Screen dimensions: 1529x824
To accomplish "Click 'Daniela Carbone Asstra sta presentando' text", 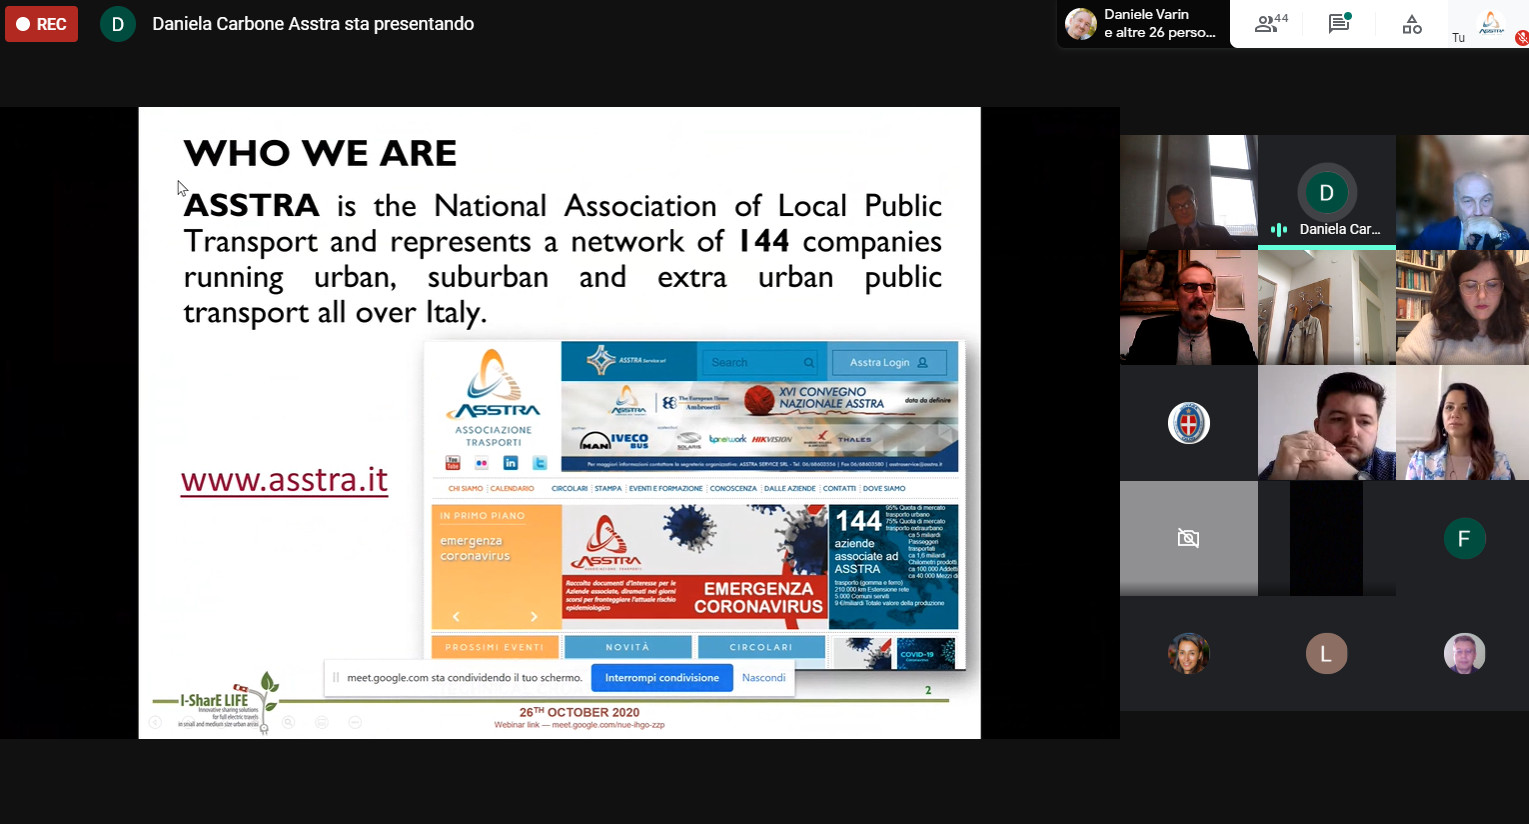I will tap(313, 24).
